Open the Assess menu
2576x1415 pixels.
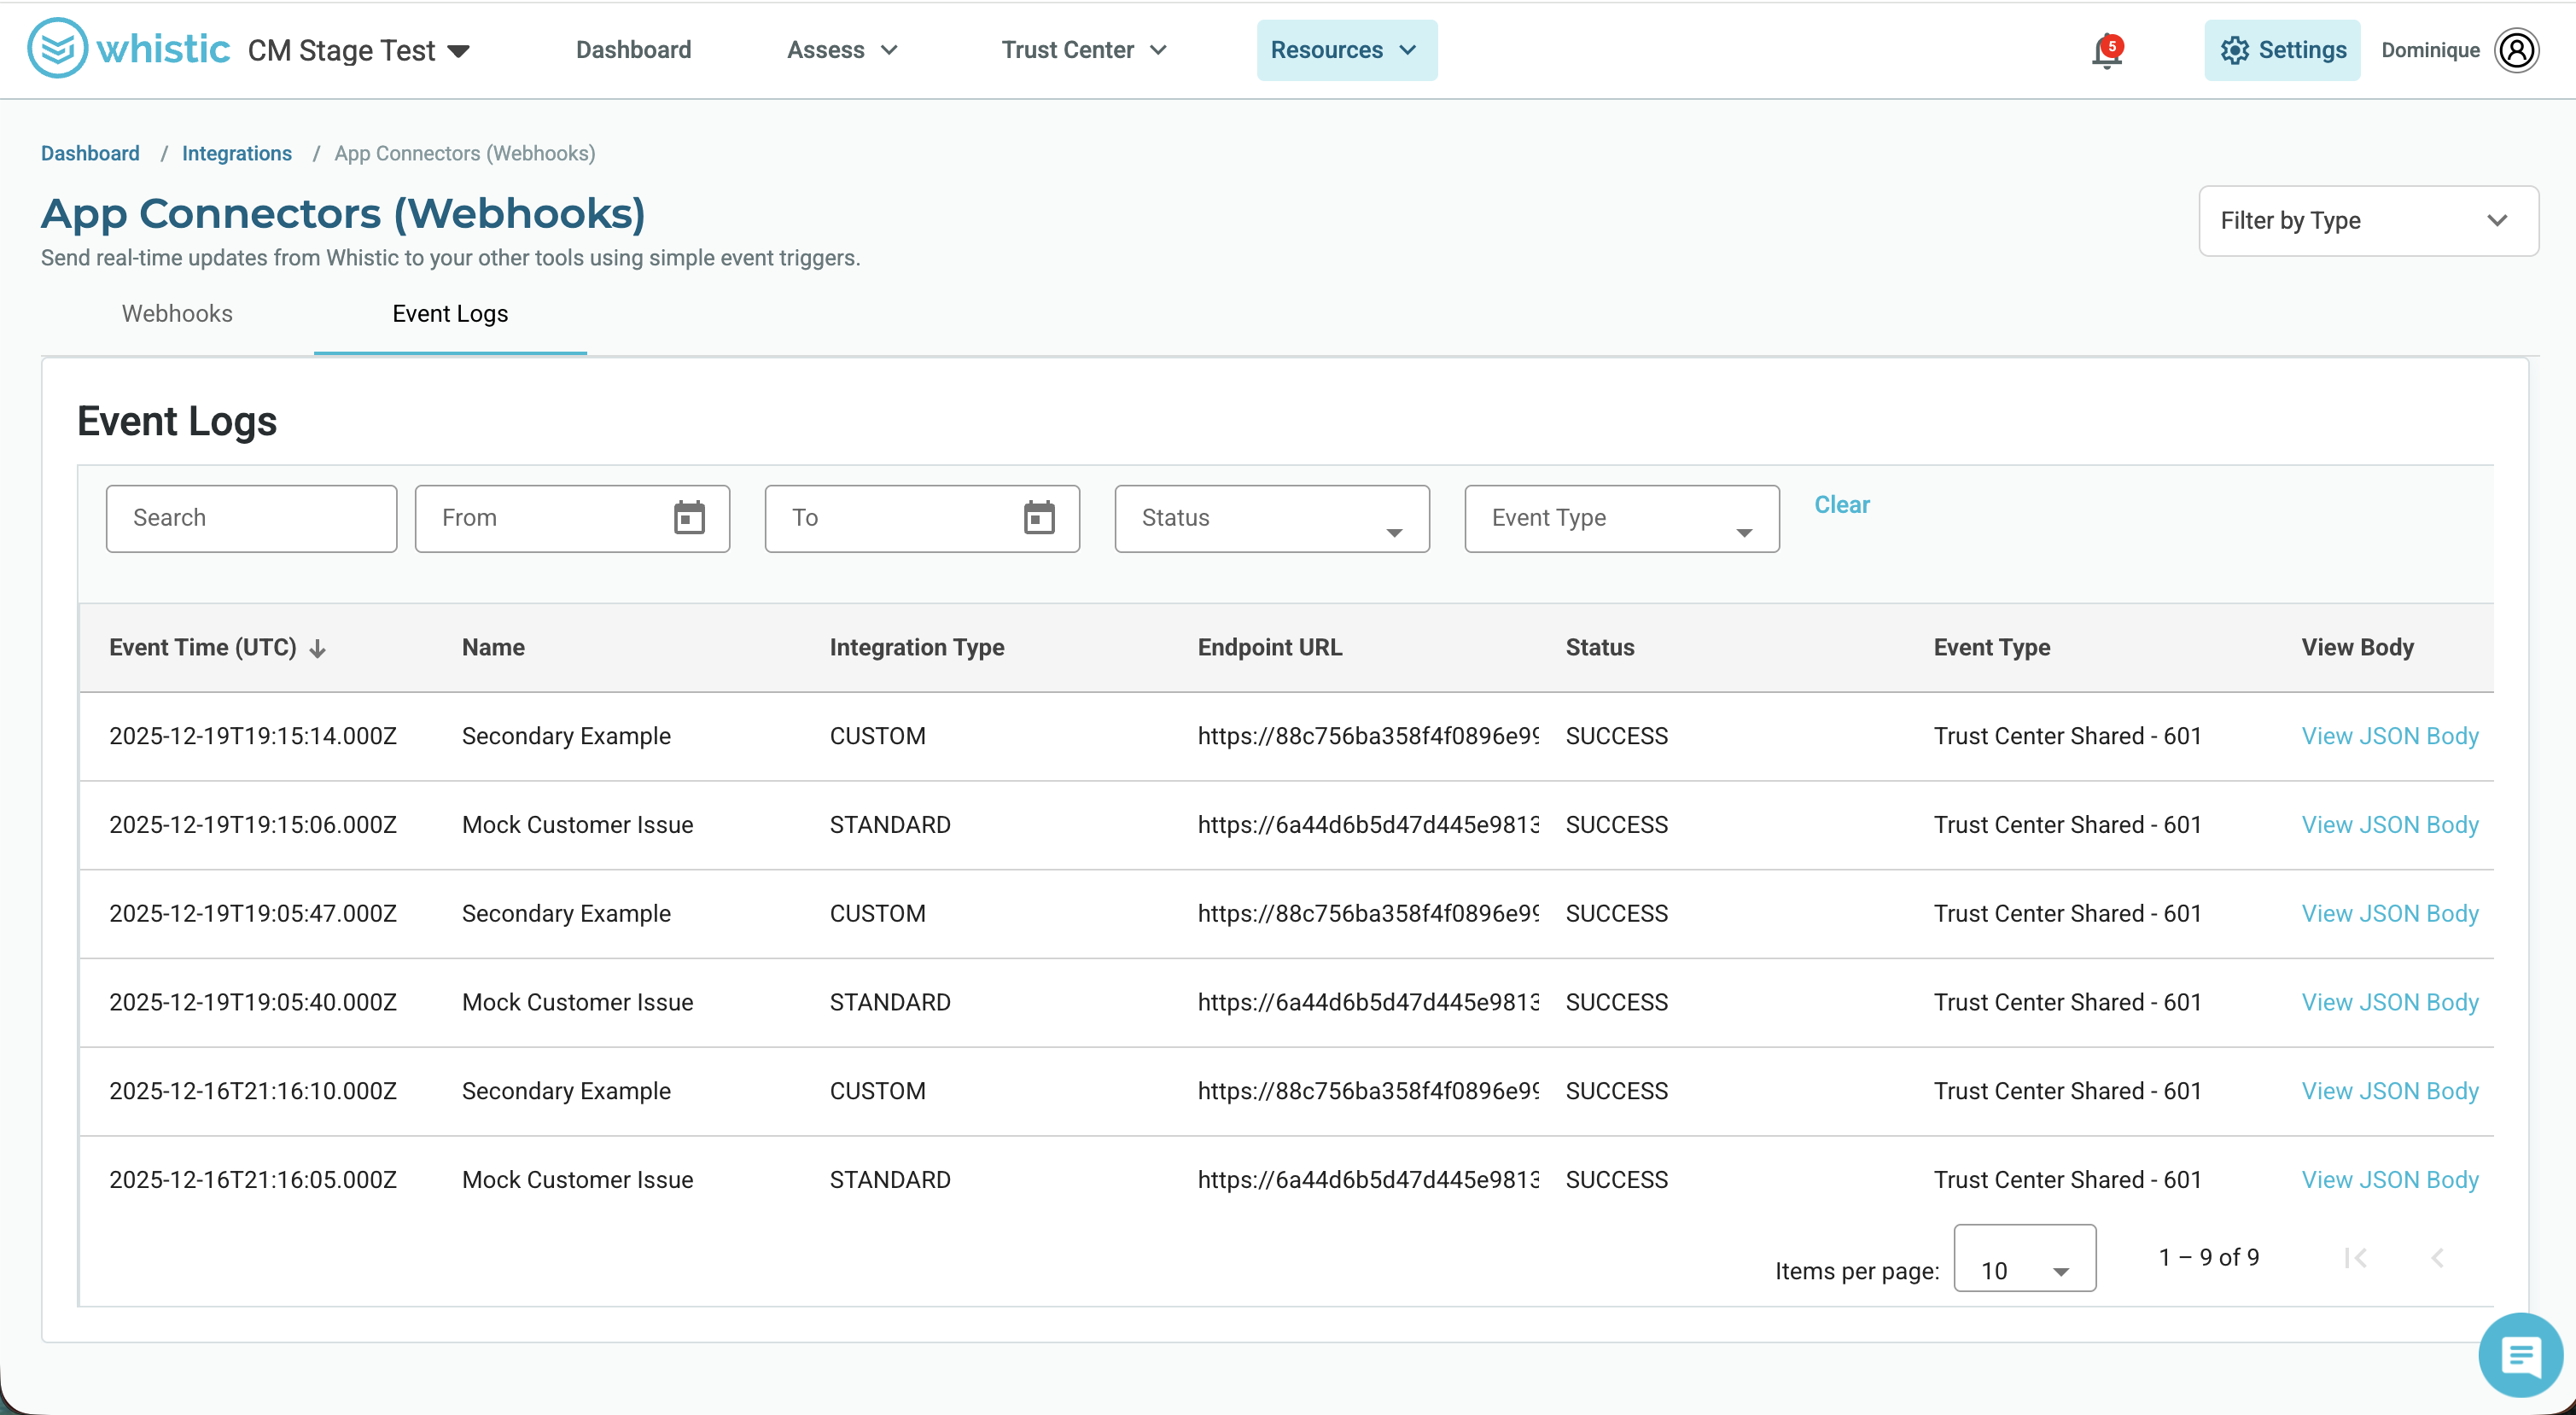point(842,50)
